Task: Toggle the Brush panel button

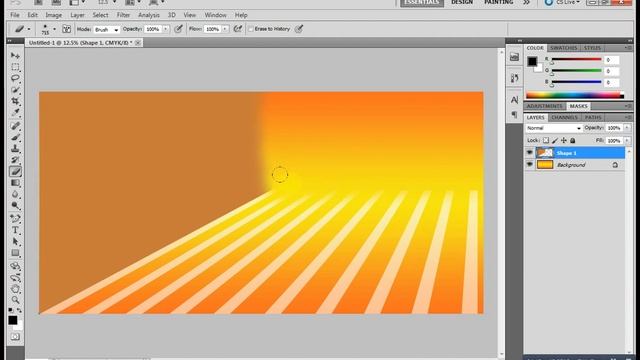Action: tap(67, 29)
